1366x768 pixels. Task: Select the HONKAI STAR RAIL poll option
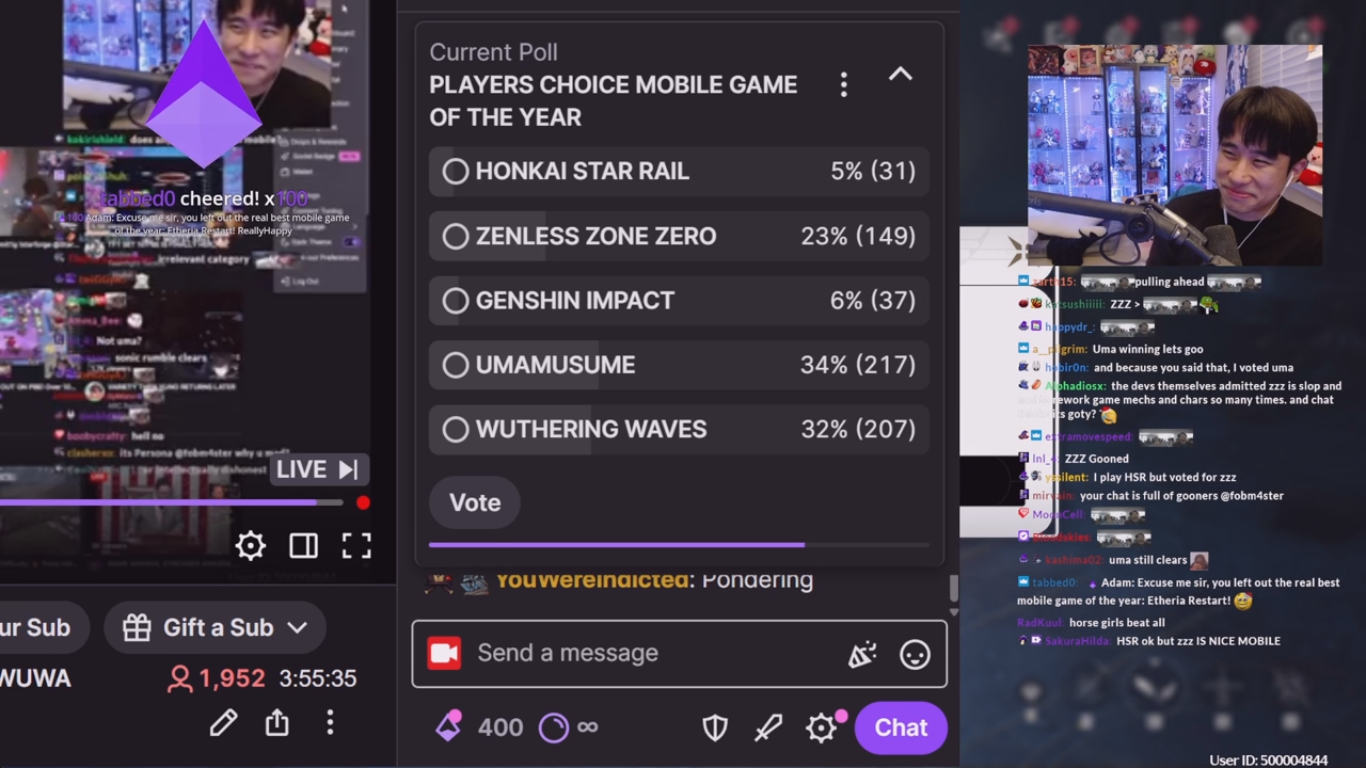coord(679,171)
